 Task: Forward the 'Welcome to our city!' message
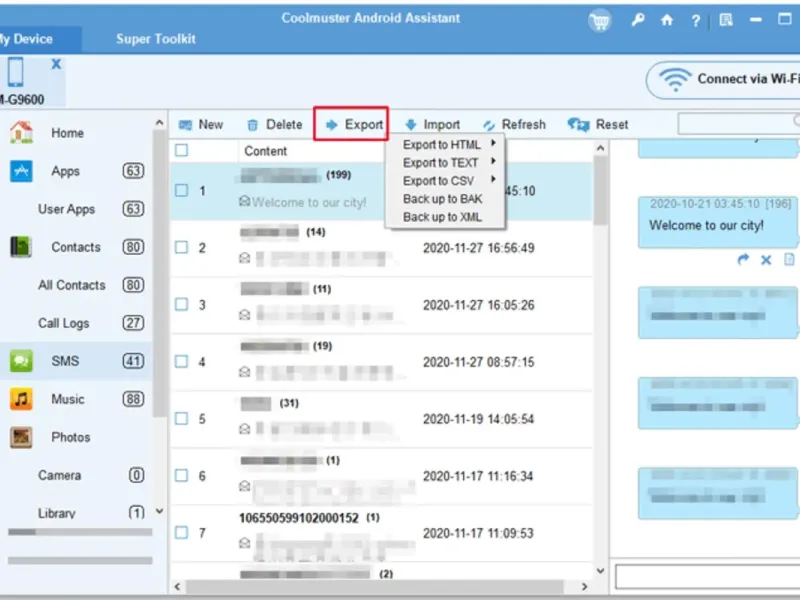(x=743, y=260)
